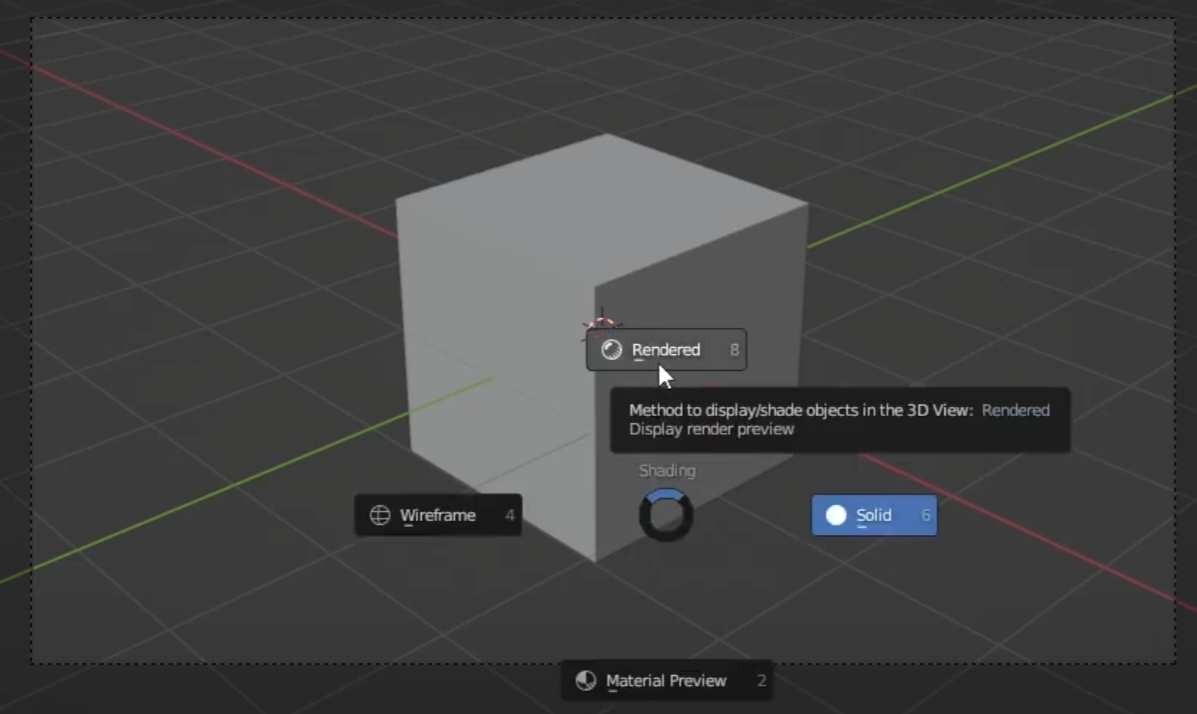Select Rendered shading in pie menu
This screenshot has height=714, width=1197.
click(x=666, y=350)
